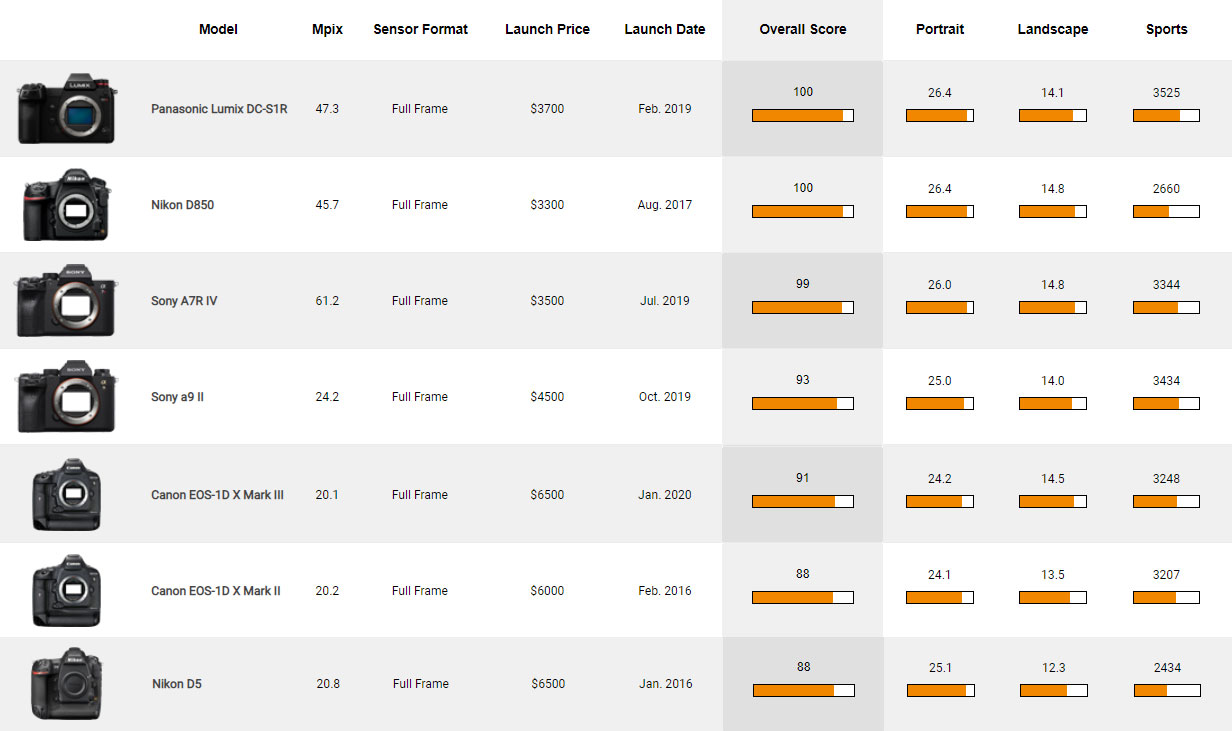Sort by the Launch Price column
The image size is (1232, 731).
(x=547, y=30)
